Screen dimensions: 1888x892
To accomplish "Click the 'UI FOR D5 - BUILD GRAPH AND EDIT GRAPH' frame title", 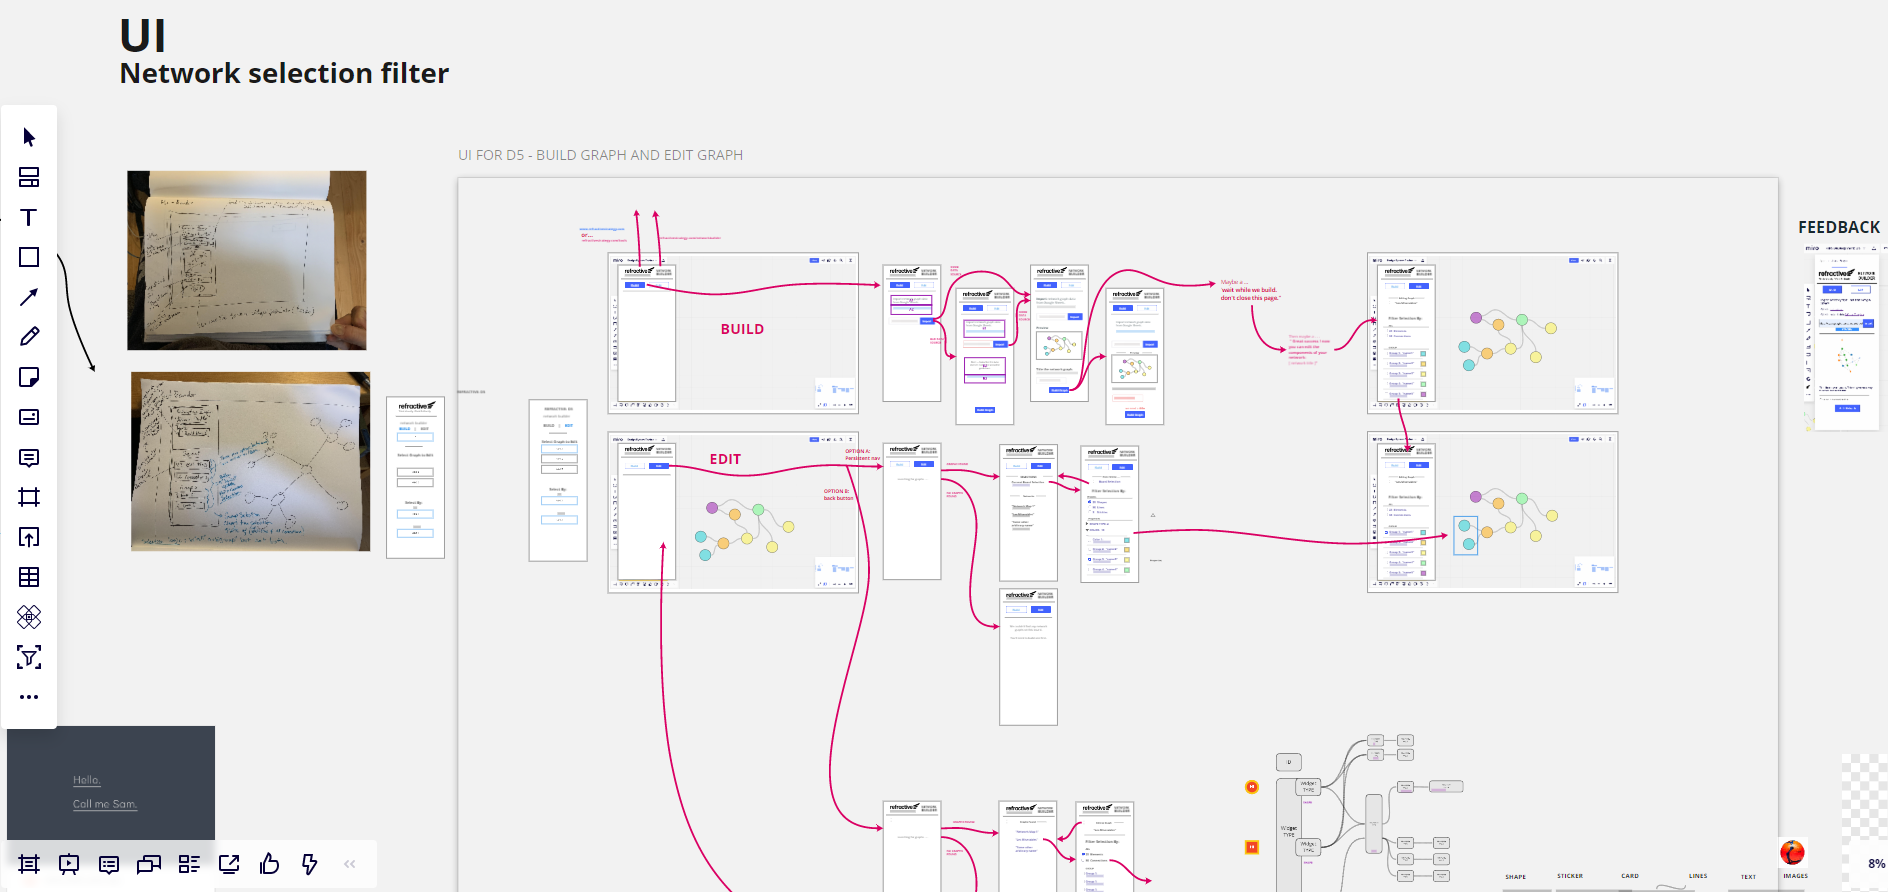I will coord(600,155).
